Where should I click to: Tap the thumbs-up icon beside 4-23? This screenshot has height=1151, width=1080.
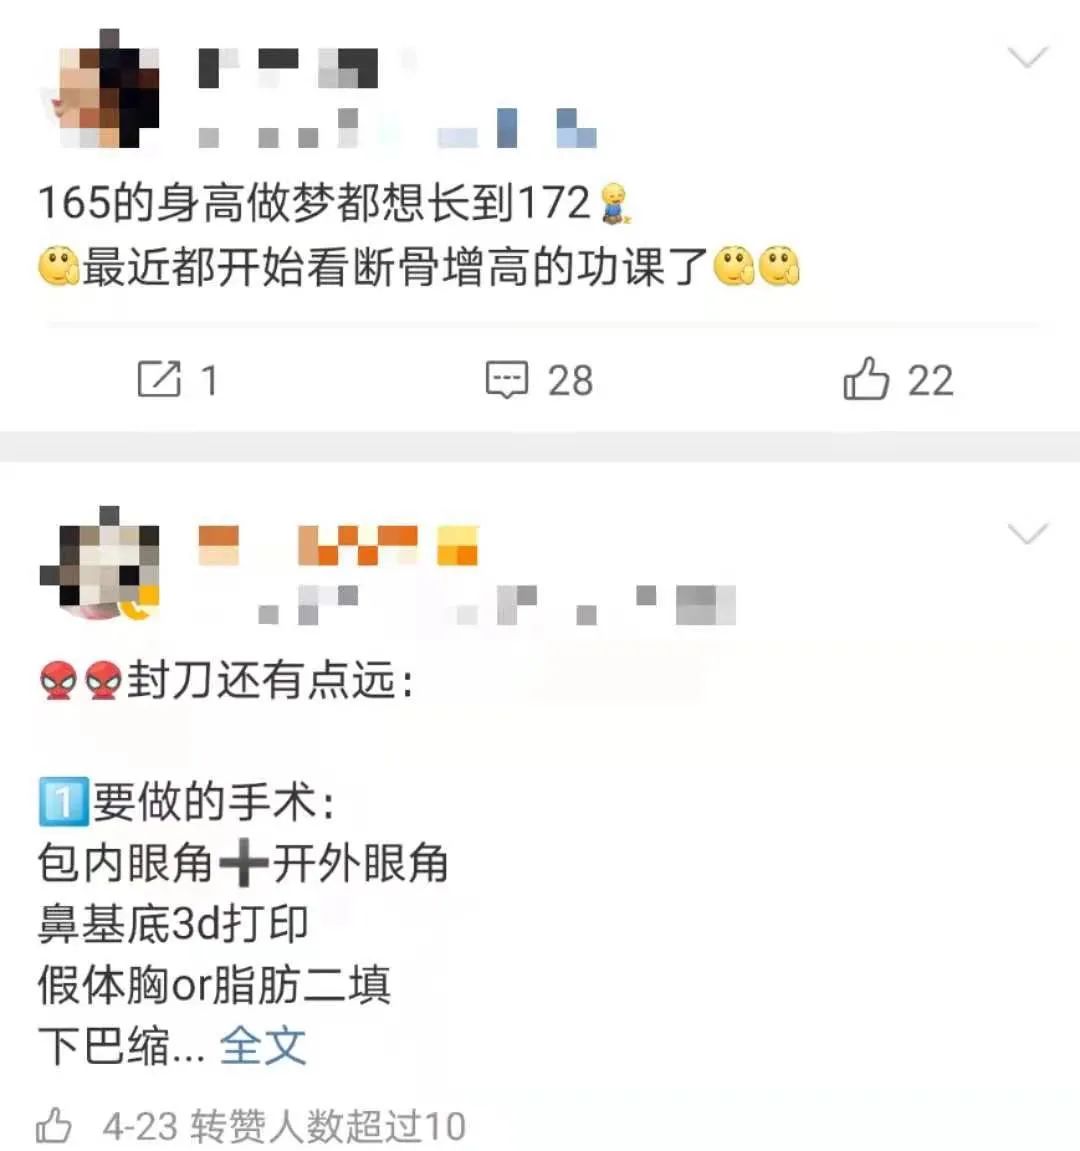click(x=54, y=1126)
